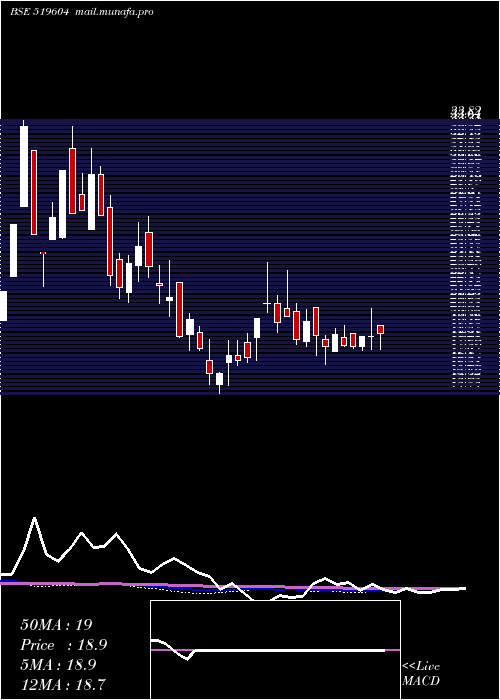Click the '5MA : 18.9' readout
The height and width of the screenshot is (700, 500).
pyautogui.click(x=58, y=665)
